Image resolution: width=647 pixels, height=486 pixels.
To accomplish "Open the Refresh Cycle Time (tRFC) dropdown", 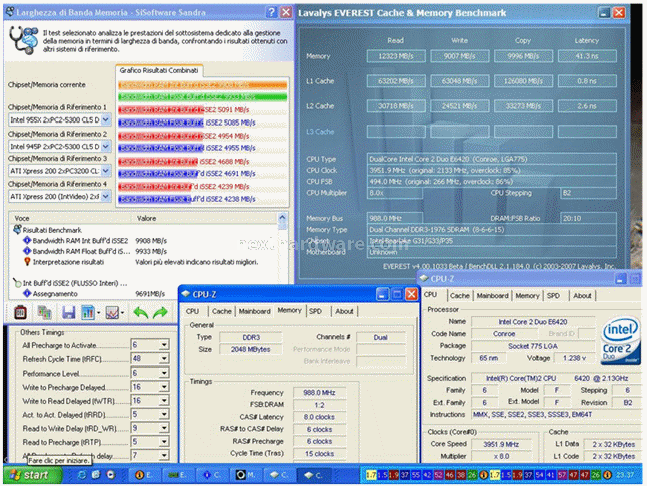I will (x=164, y=359).
